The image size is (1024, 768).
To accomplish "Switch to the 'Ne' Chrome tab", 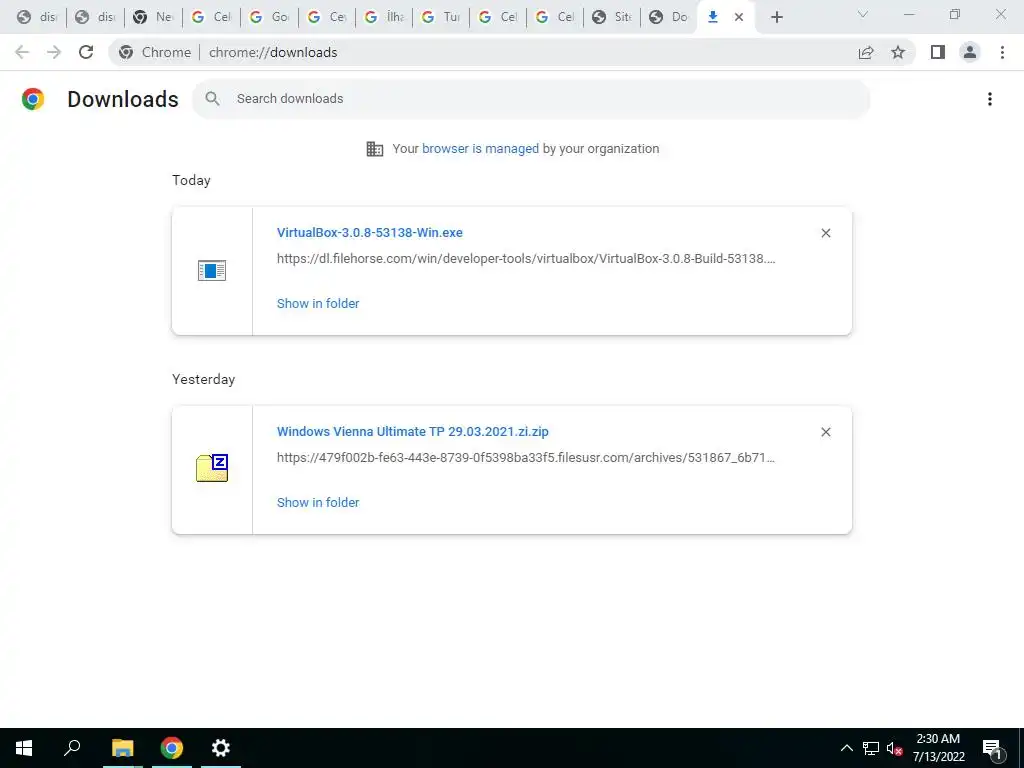I will (x=153, y=17).
